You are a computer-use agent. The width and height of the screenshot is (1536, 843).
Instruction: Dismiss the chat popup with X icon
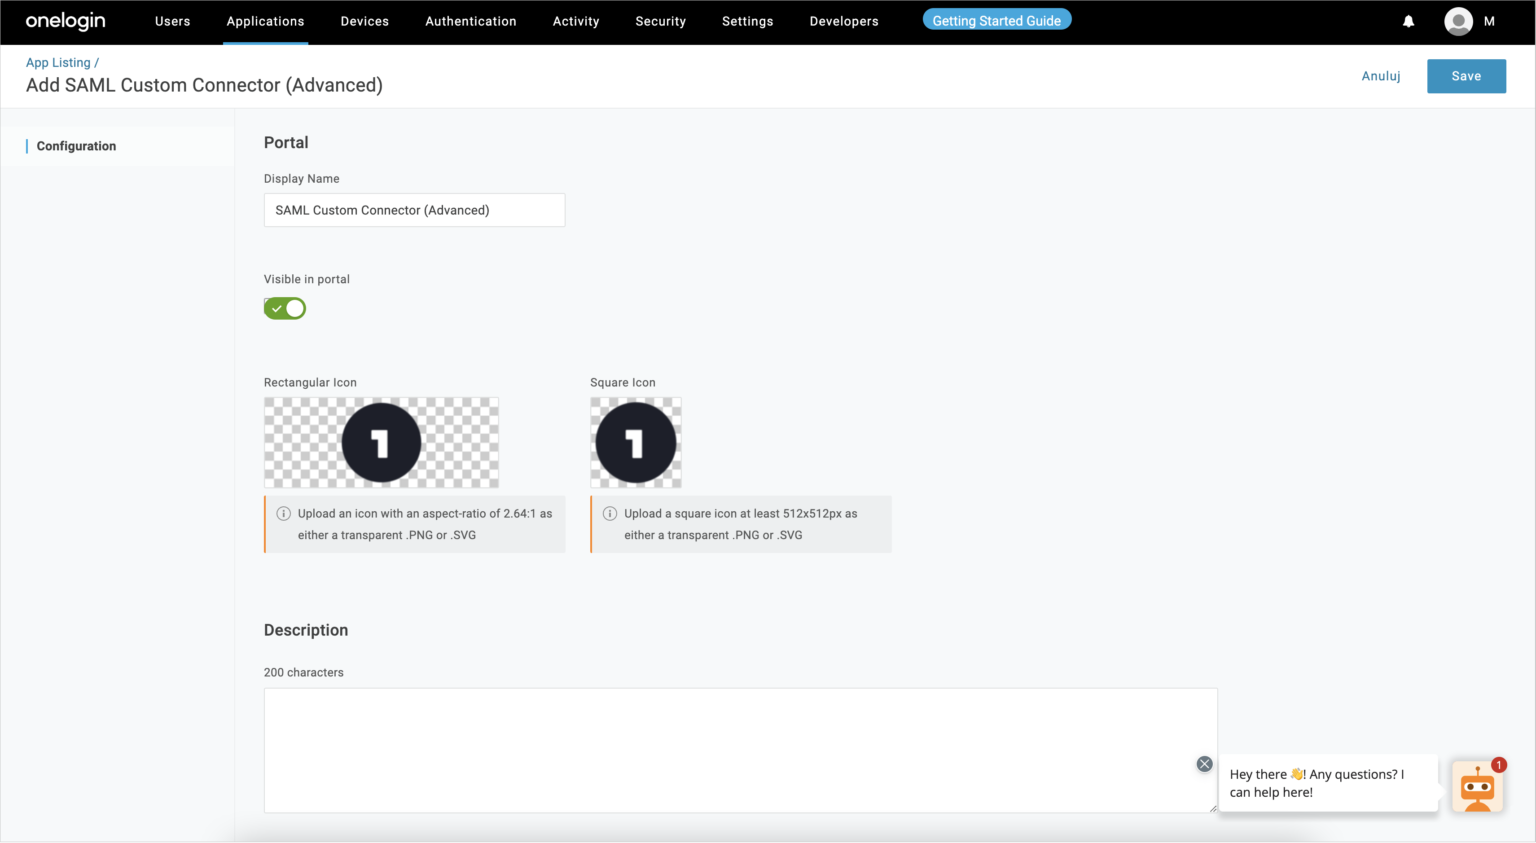[1204, 764]
